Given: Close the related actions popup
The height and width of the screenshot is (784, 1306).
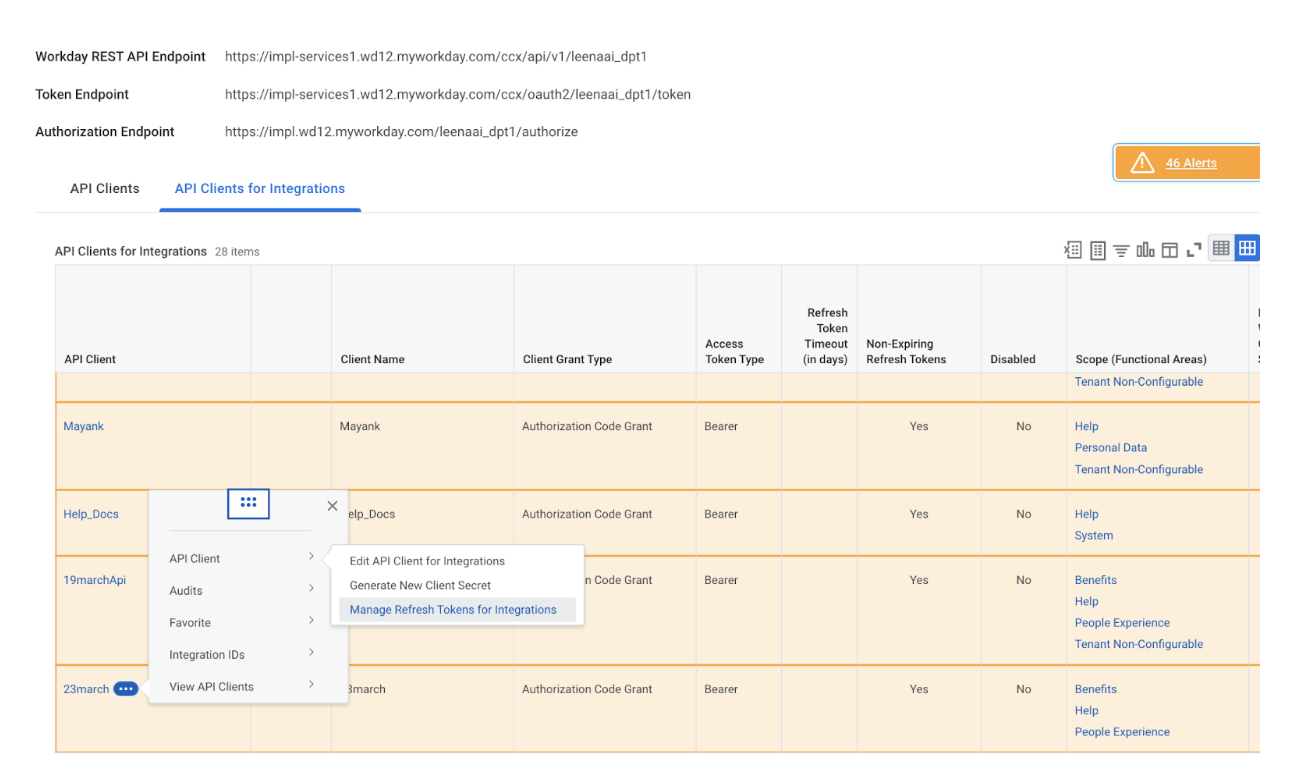Looking at the screenshot, I should click(332, 506).
